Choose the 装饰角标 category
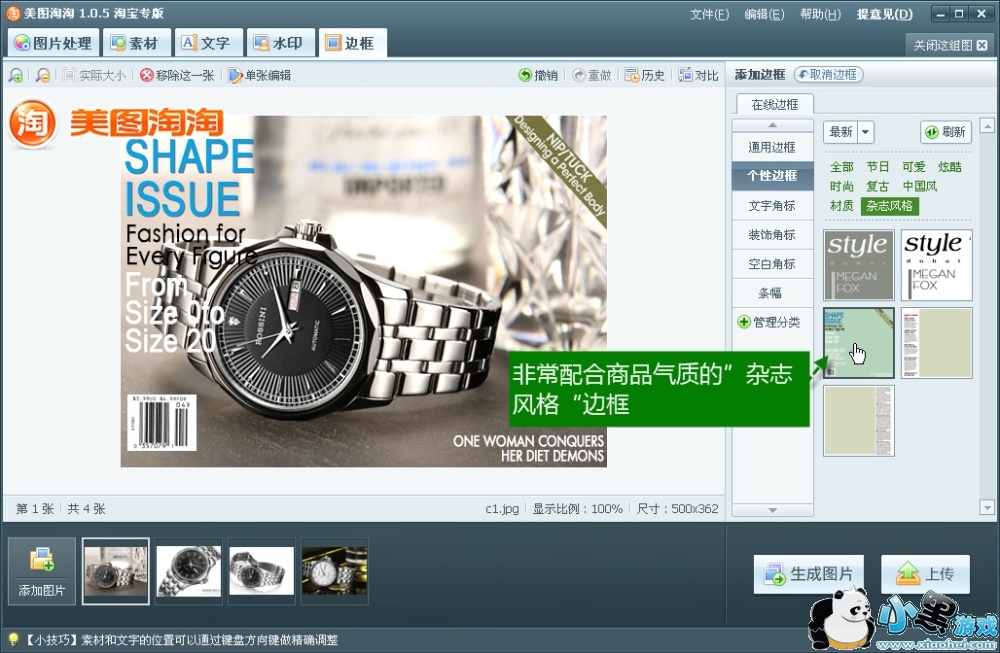The image size is (1000, 653). click(x=772, y=235)
